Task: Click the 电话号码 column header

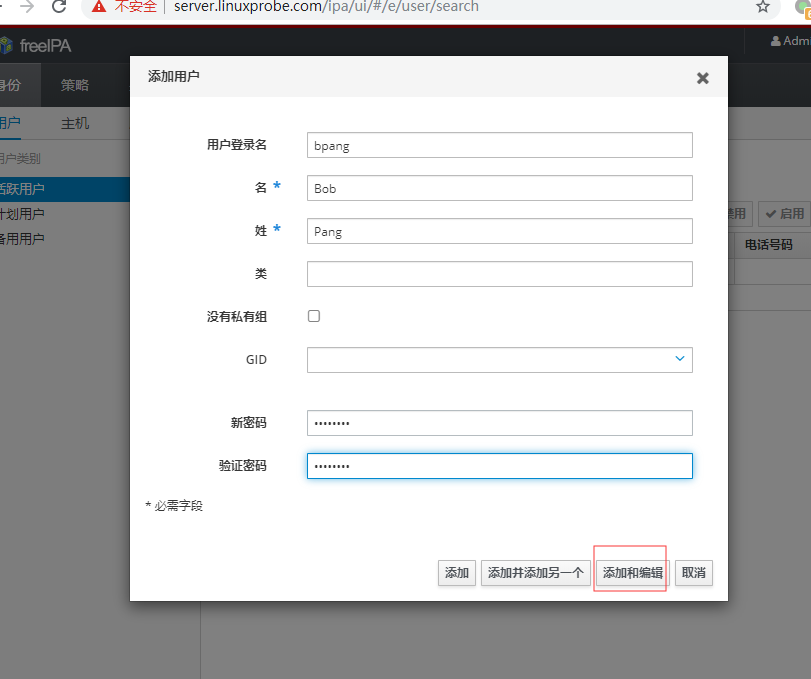Action: tap(769, 245)
